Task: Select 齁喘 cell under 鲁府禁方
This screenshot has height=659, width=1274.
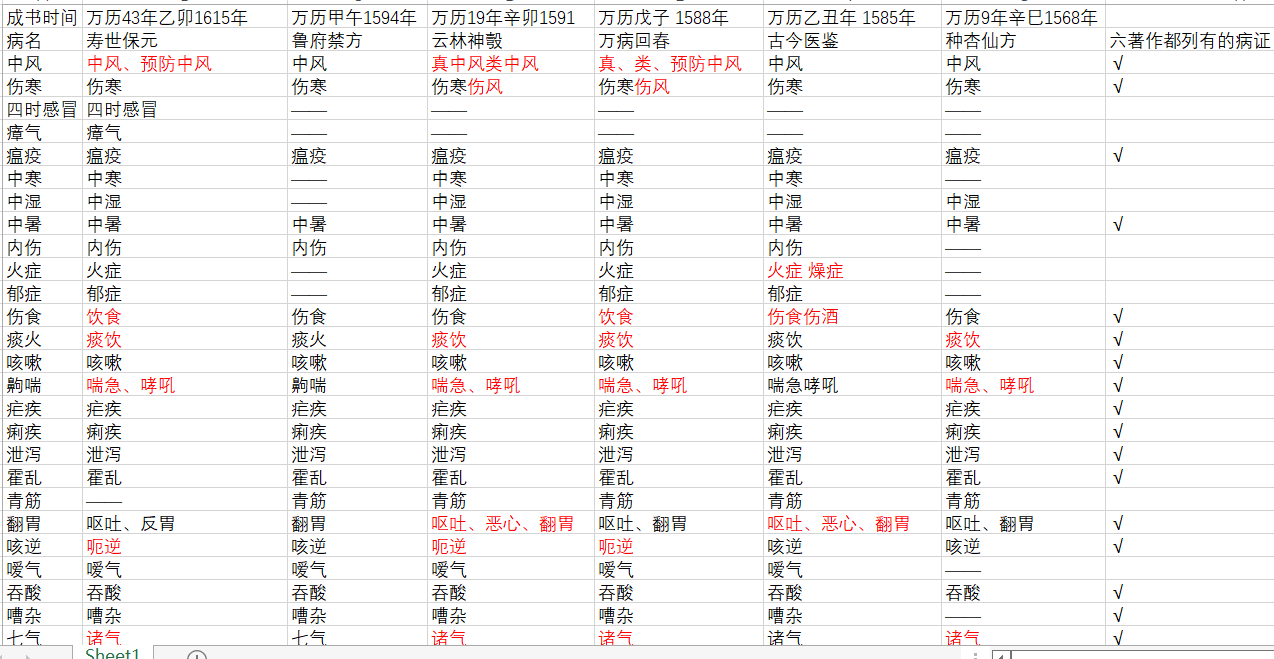Action: (358, 385)
